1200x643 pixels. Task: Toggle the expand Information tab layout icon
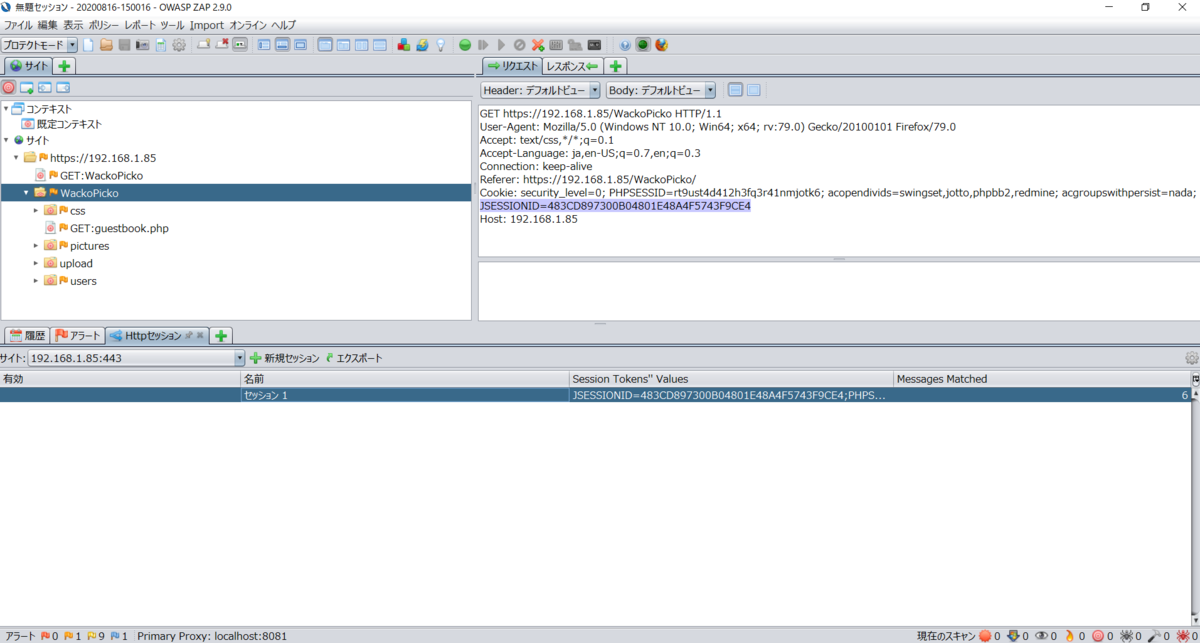[x=282, y=45]
